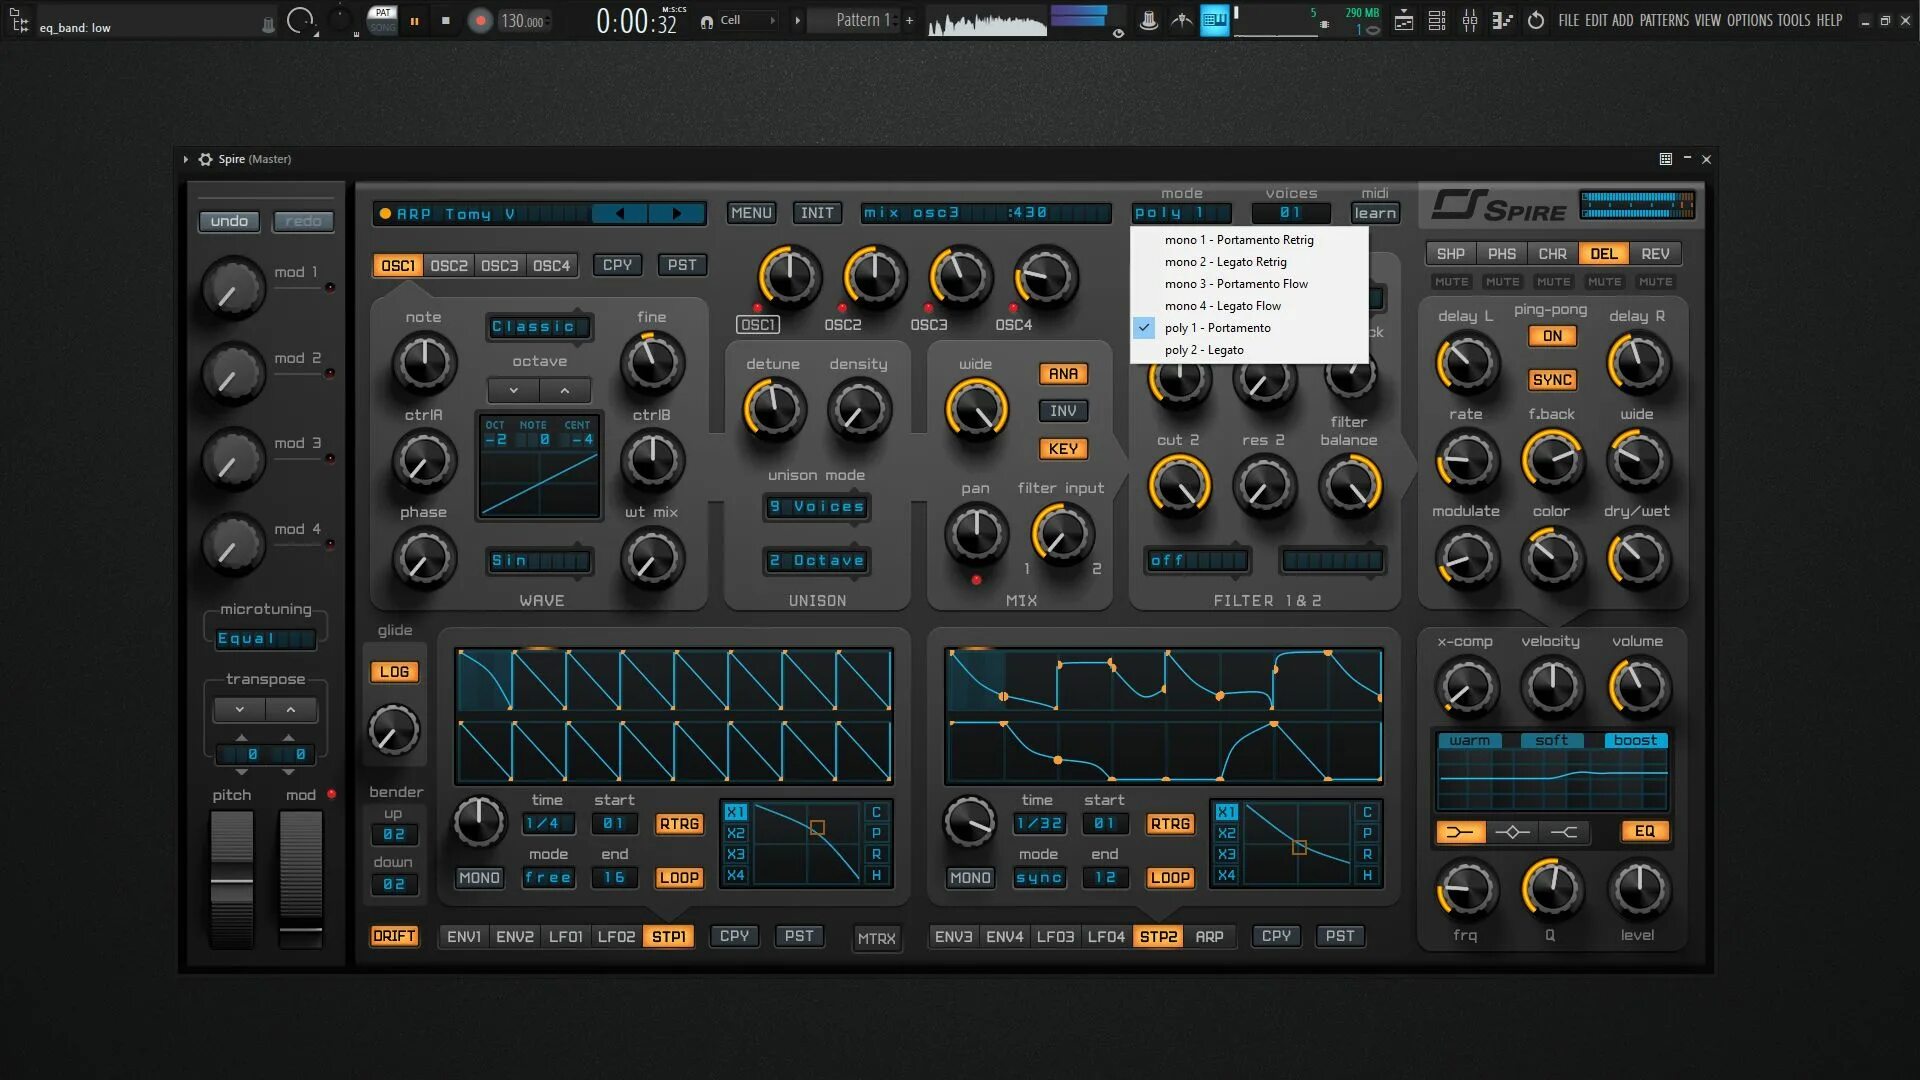Toggle the ANA button in MIX
The width and height of the screenshot is (1920, 1080).
pos(1063,374)
